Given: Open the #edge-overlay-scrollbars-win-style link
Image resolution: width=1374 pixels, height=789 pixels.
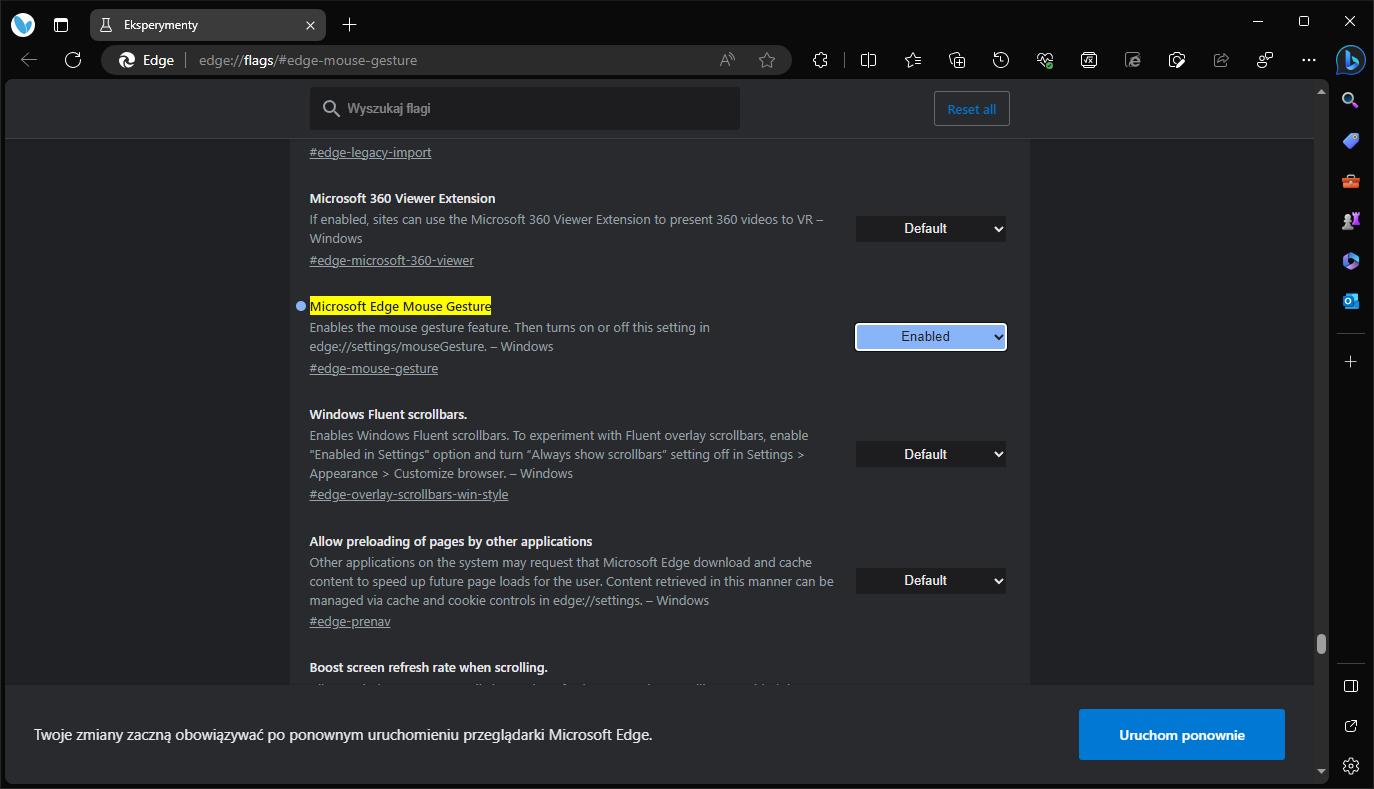Looking at the screenshot, I should [x=409, y=495].
